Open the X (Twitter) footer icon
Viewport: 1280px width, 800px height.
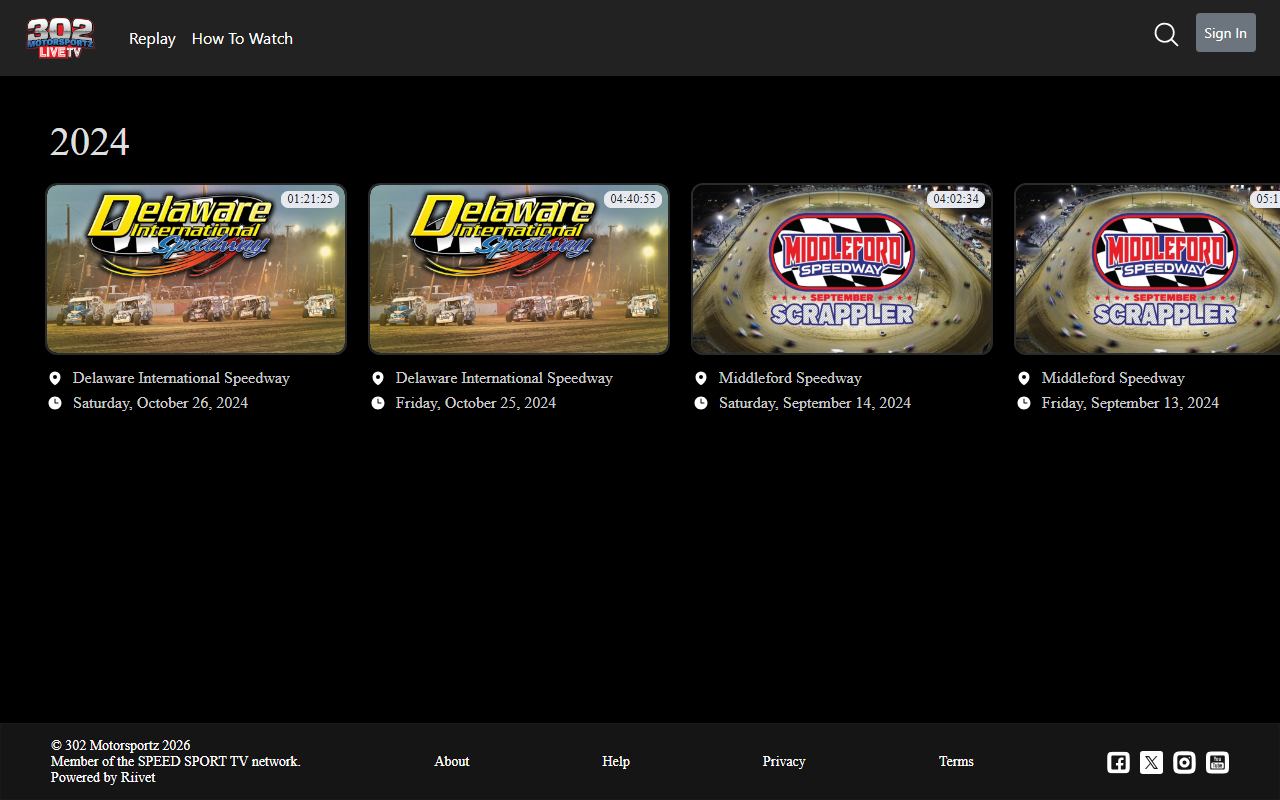tap(1151, 762)
